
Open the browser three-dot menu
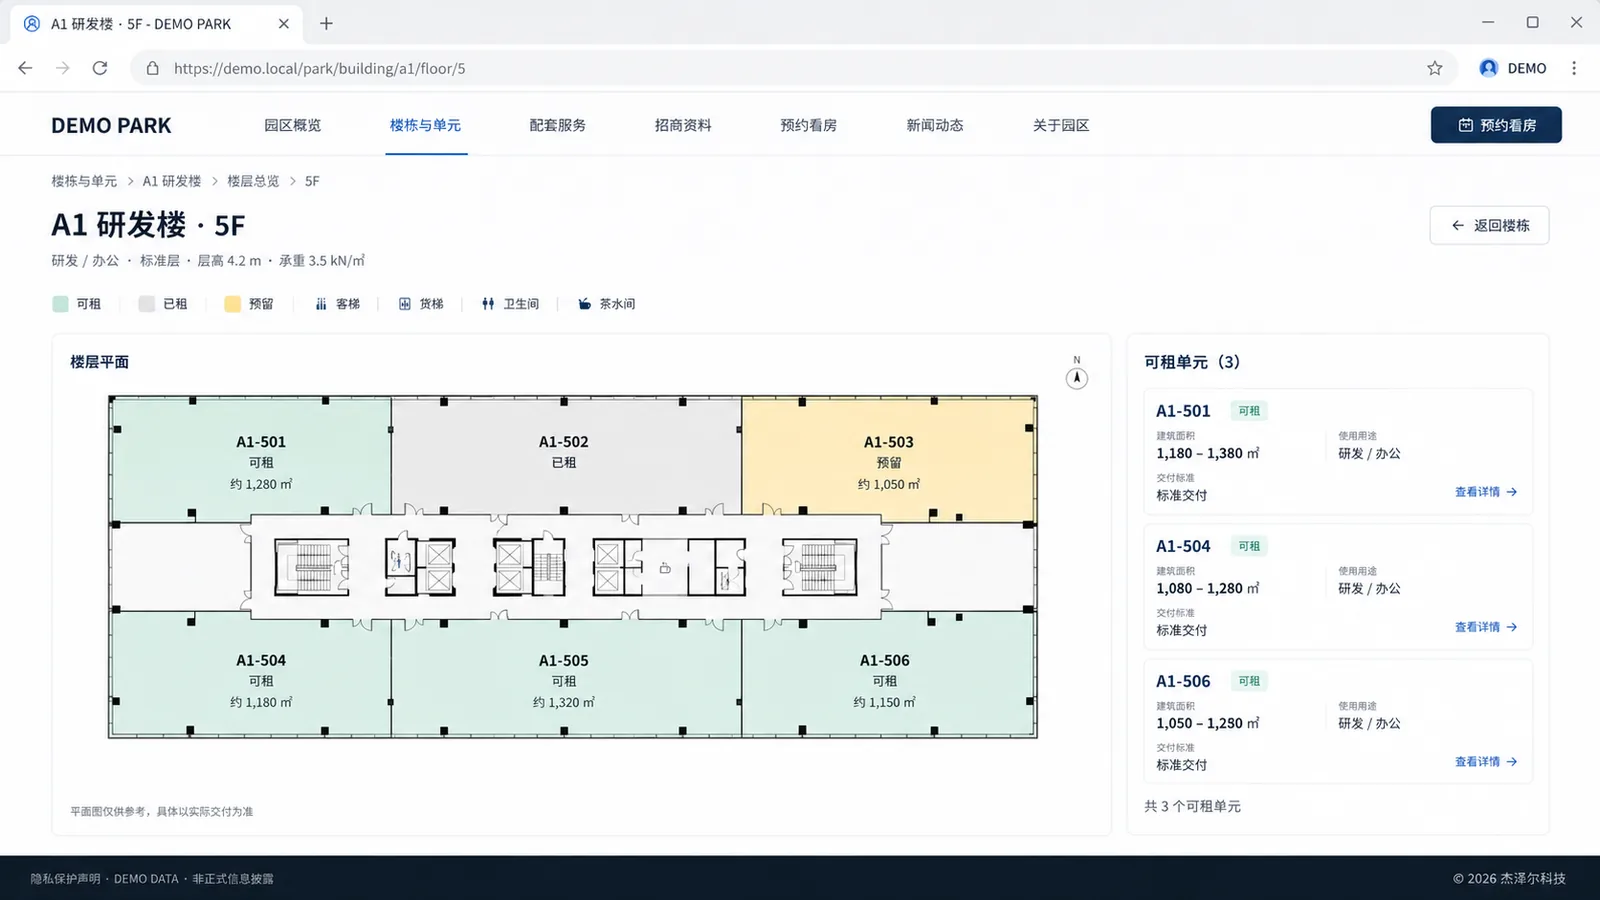tap(1574, 68)
